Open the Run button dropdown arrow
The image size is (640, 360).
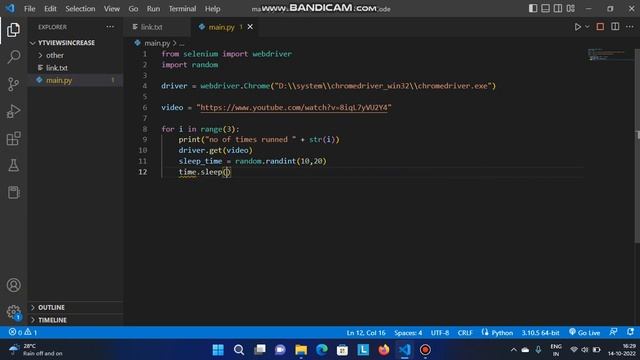click(587, 27)
